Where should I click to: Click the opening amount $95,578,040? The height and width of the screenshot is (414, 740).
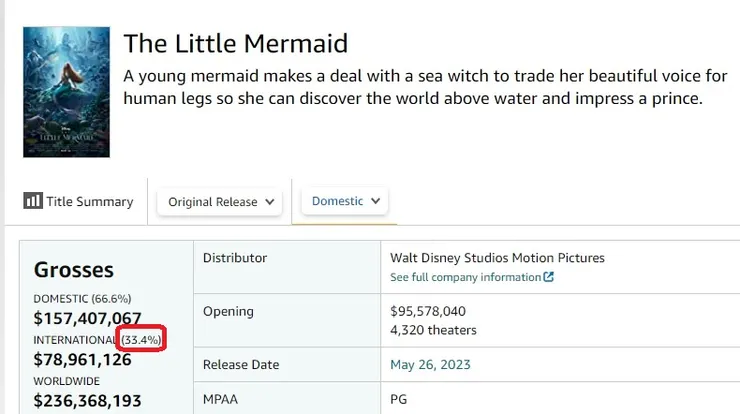428,311
